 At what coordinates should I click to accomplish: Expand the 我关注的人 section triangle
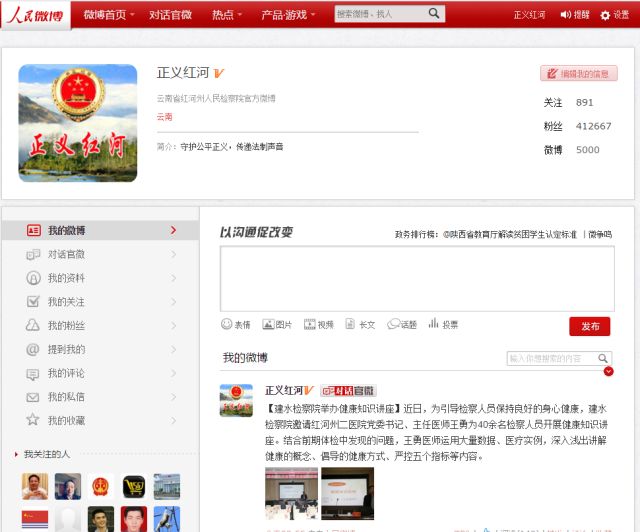(x=16, y=454)
